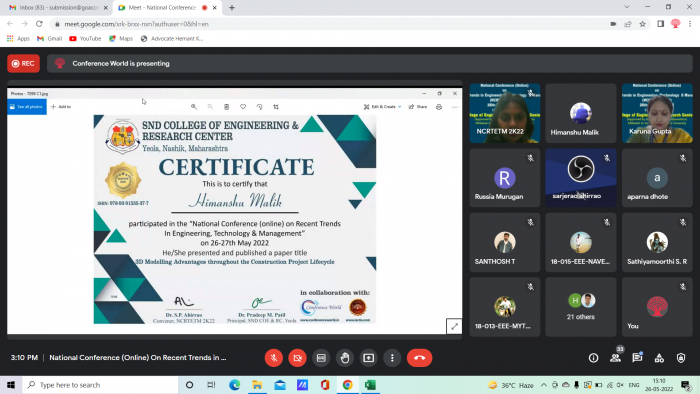Toggle the camera on/off button
The height and width of the screenshot is (394, 700).
click(x=297, y=358)
